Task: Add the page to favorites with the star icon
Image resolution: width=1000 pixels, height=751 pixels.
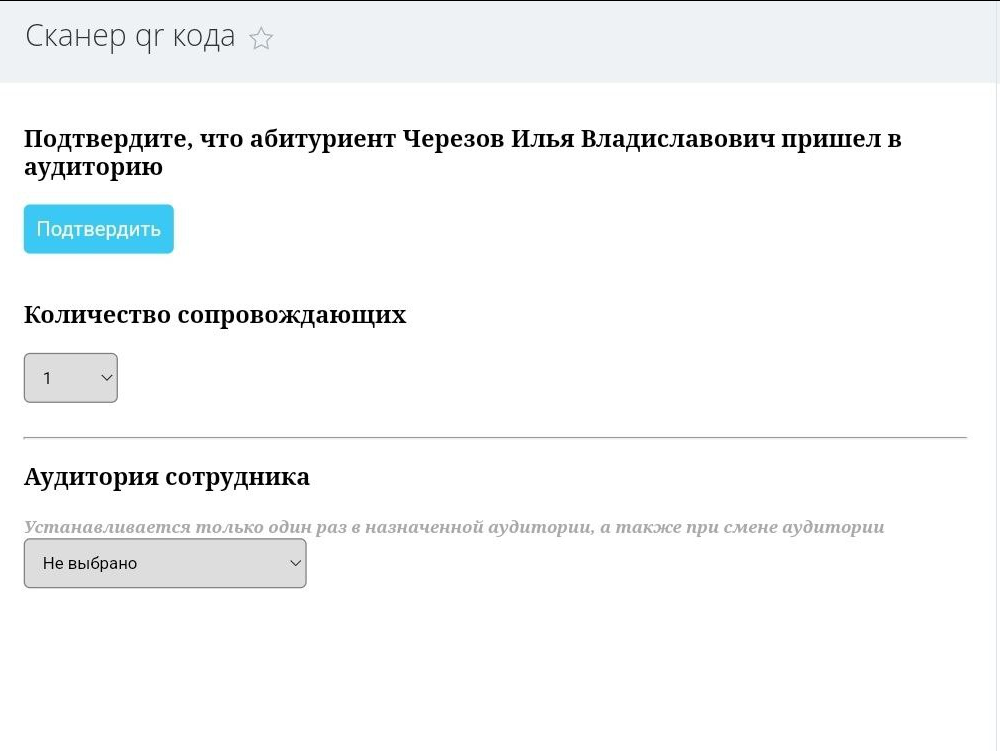Action: [x=261, y=38]
